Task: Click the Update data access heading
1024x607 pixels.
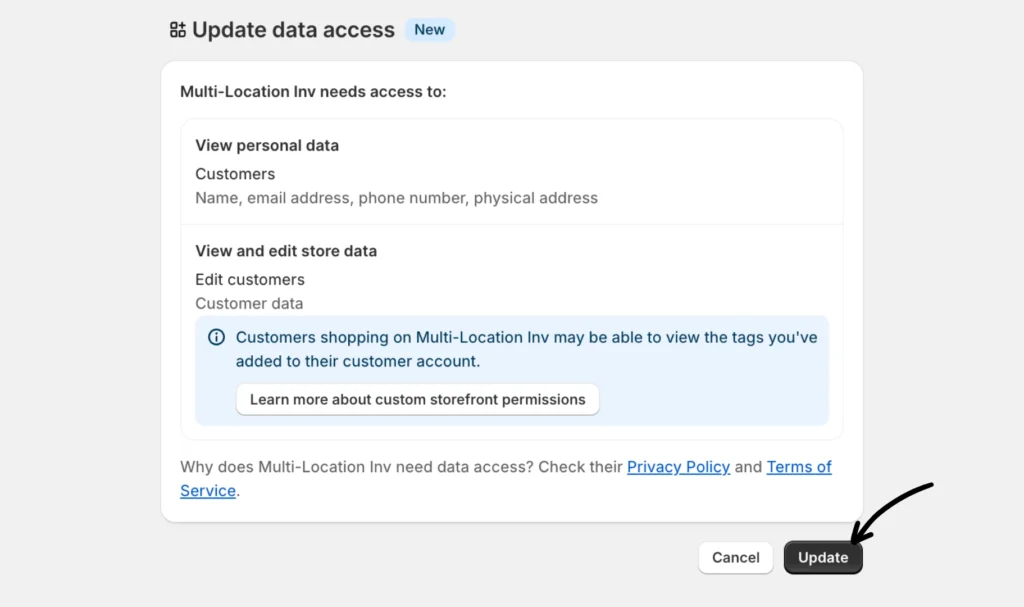Action: [x=293, y=30]
